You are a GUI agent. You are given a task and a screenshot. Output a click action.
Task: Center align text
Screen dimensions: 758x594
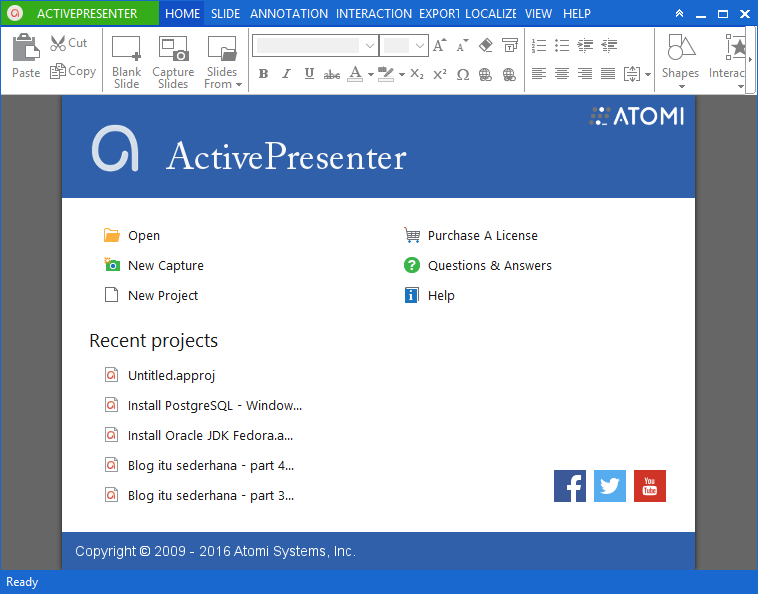(562, 73)
